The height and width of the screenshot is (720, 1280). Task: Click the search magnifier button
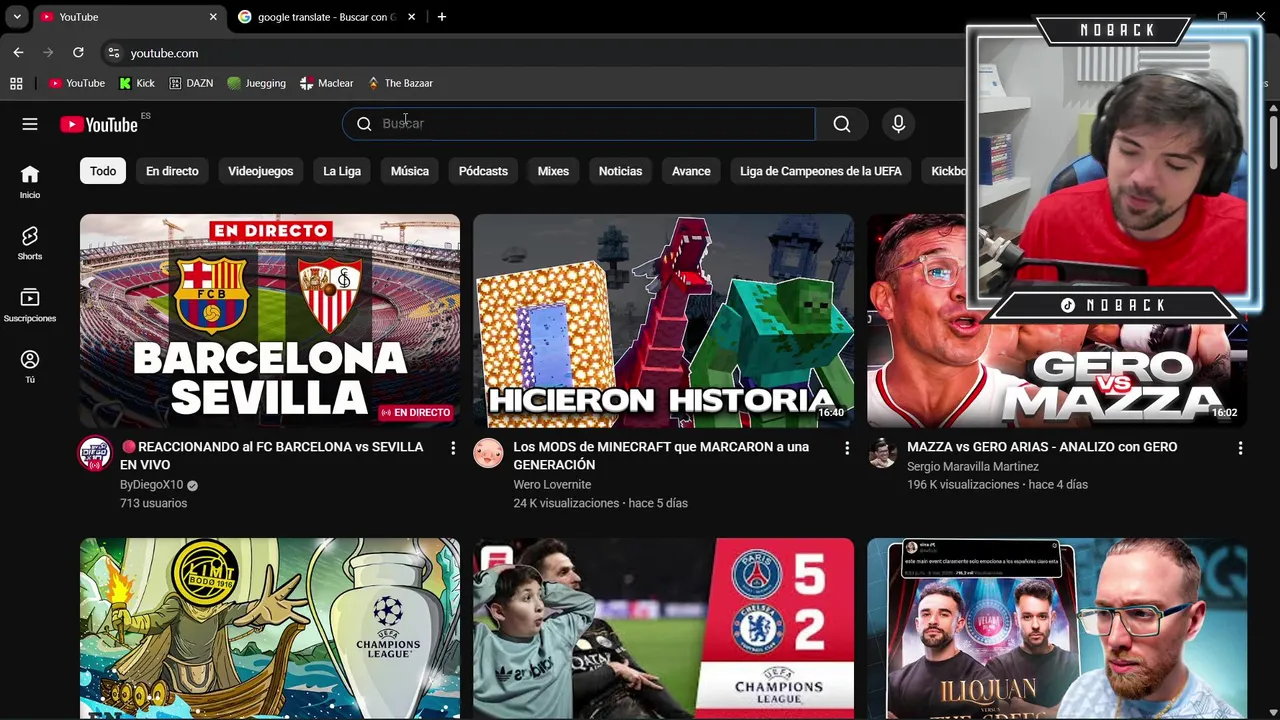point(842,124)
